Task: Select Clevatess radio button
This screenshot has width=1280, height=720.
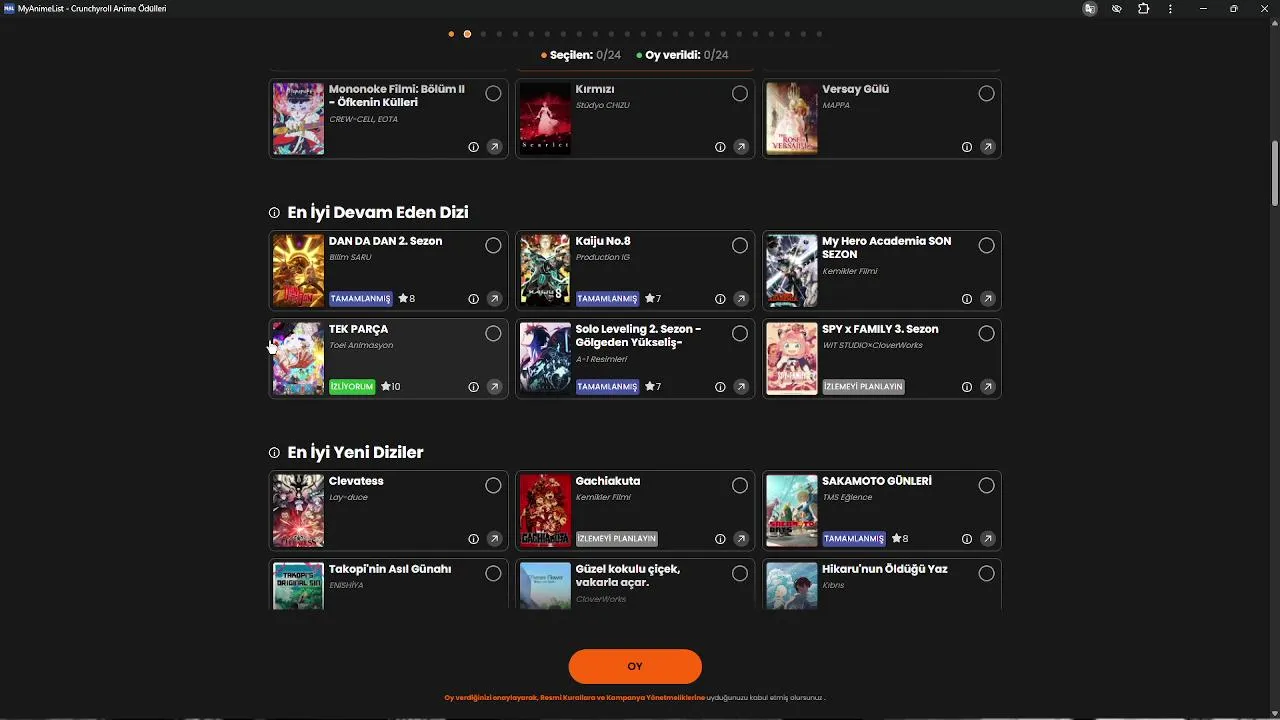Action: [493, 485]
